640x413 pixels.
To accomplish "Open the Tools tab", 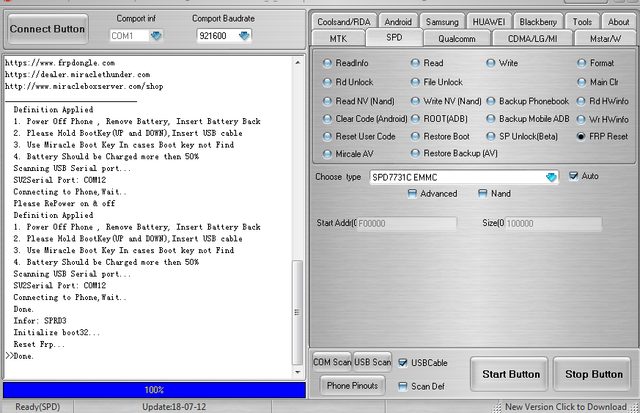I will [x=582, y=22].
